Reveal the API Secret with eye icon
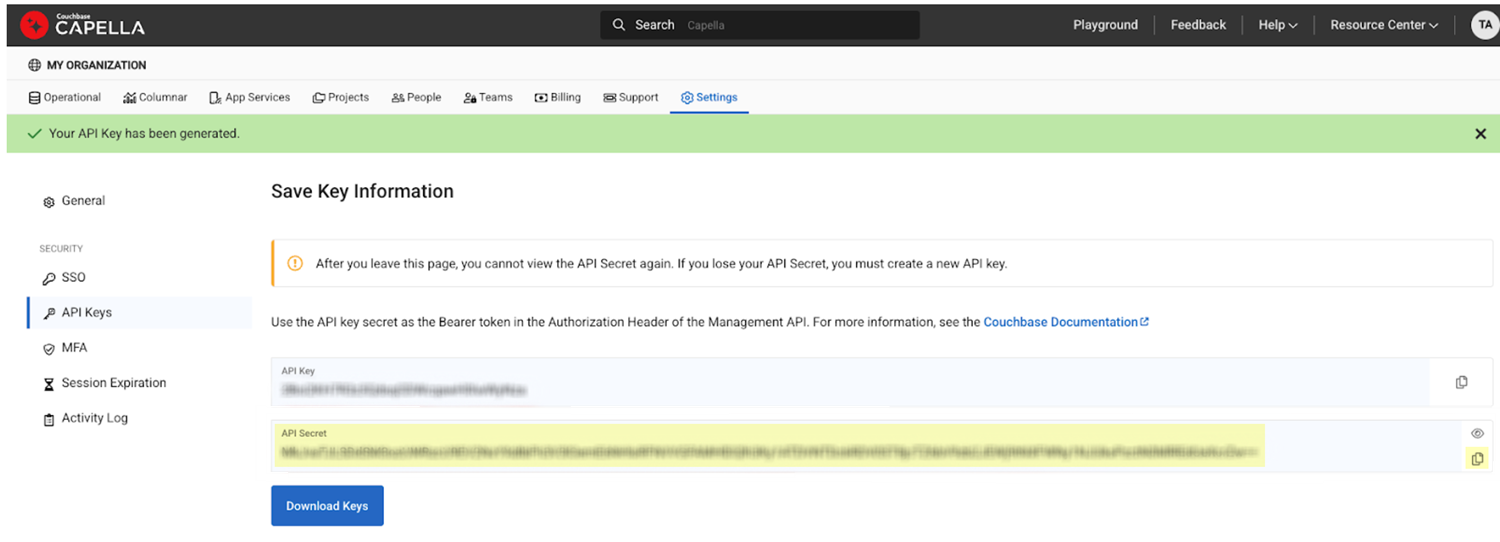Screen dimensions: 1500x542 click(1477, 433)
